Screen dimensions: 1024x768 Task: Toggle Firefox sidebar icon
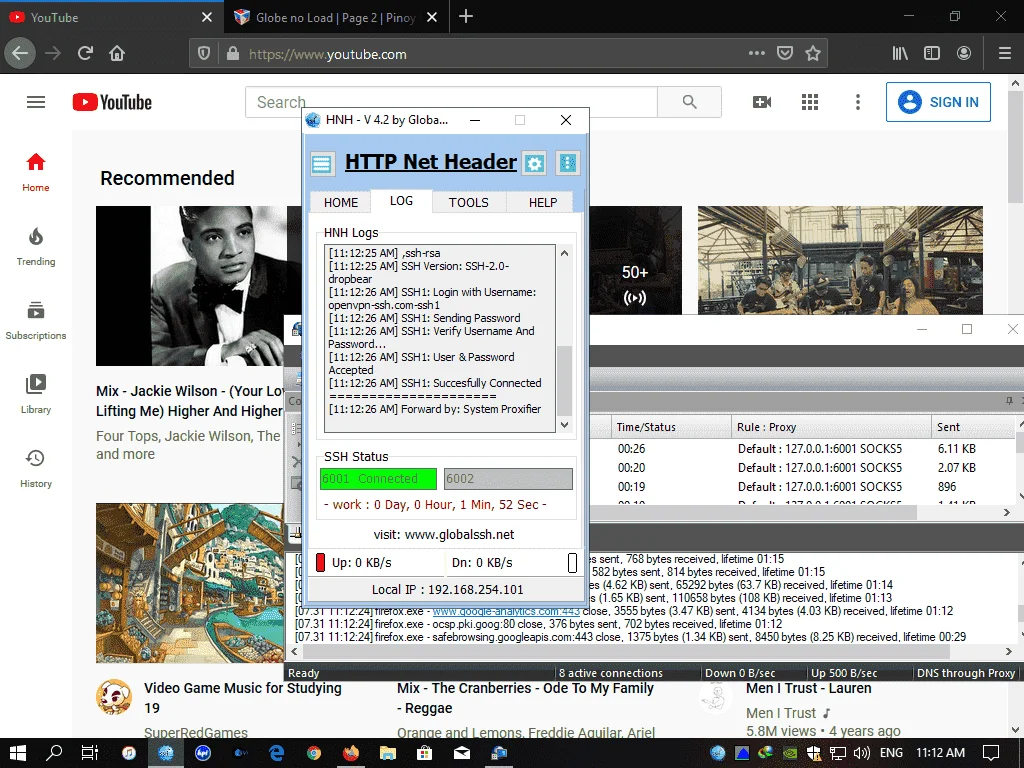[932, 53]
